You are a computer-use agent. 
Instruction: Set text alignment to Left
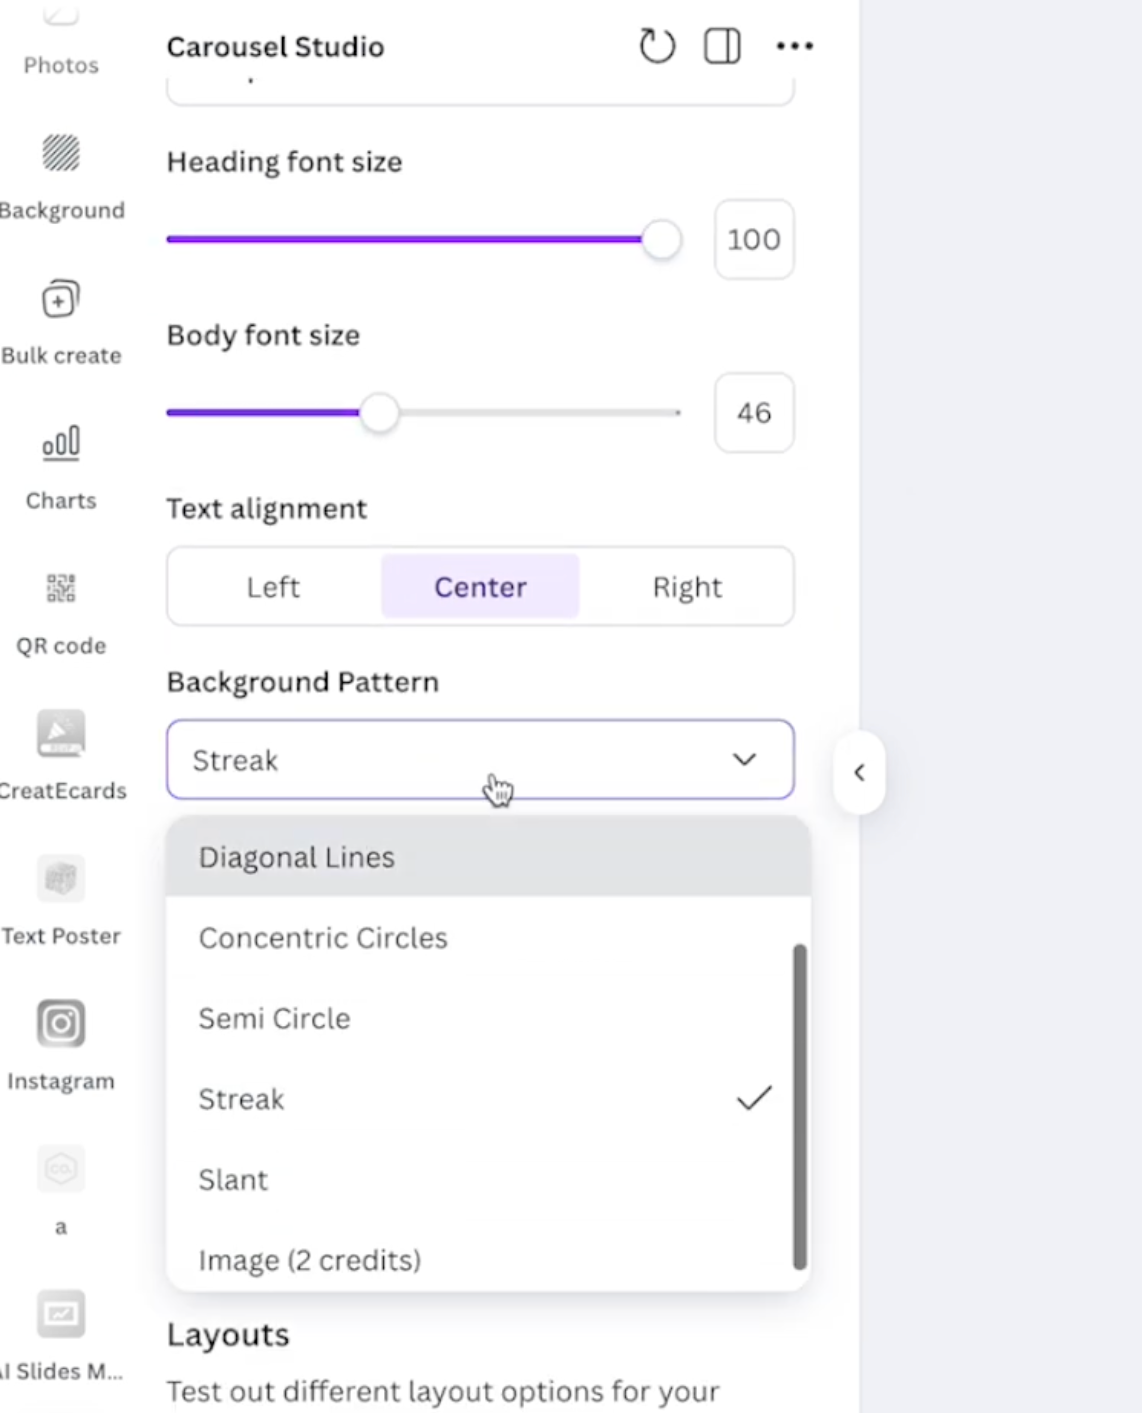[x=273, y=587]
